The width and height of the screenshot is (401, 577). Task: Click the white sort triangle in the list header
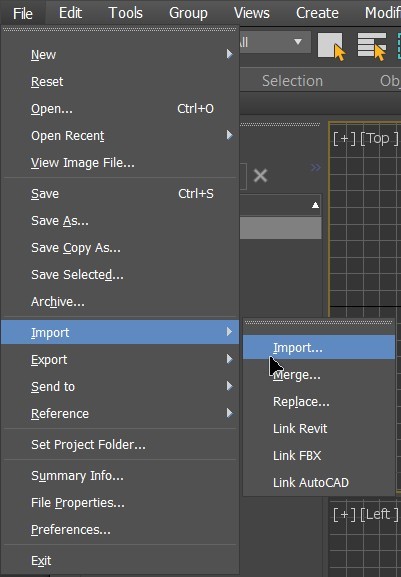click(315, 205)
